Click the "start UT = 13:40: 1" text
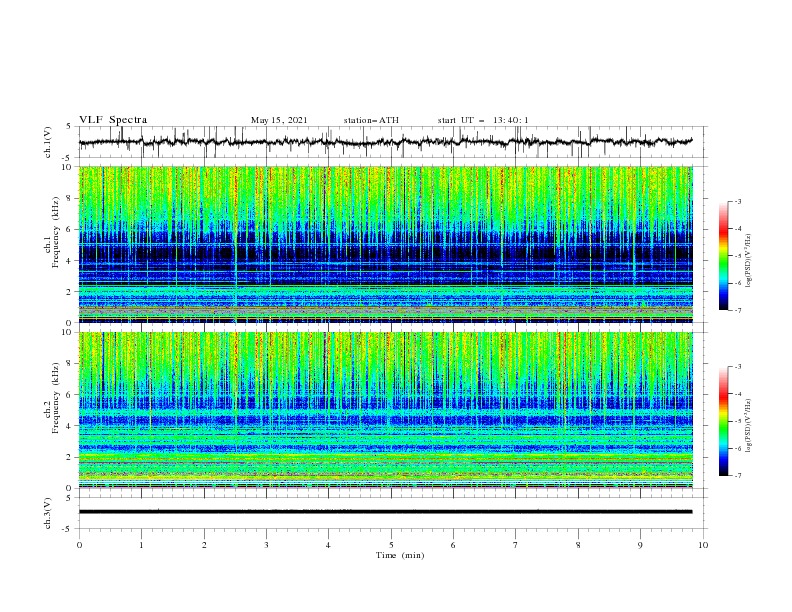 483,120
